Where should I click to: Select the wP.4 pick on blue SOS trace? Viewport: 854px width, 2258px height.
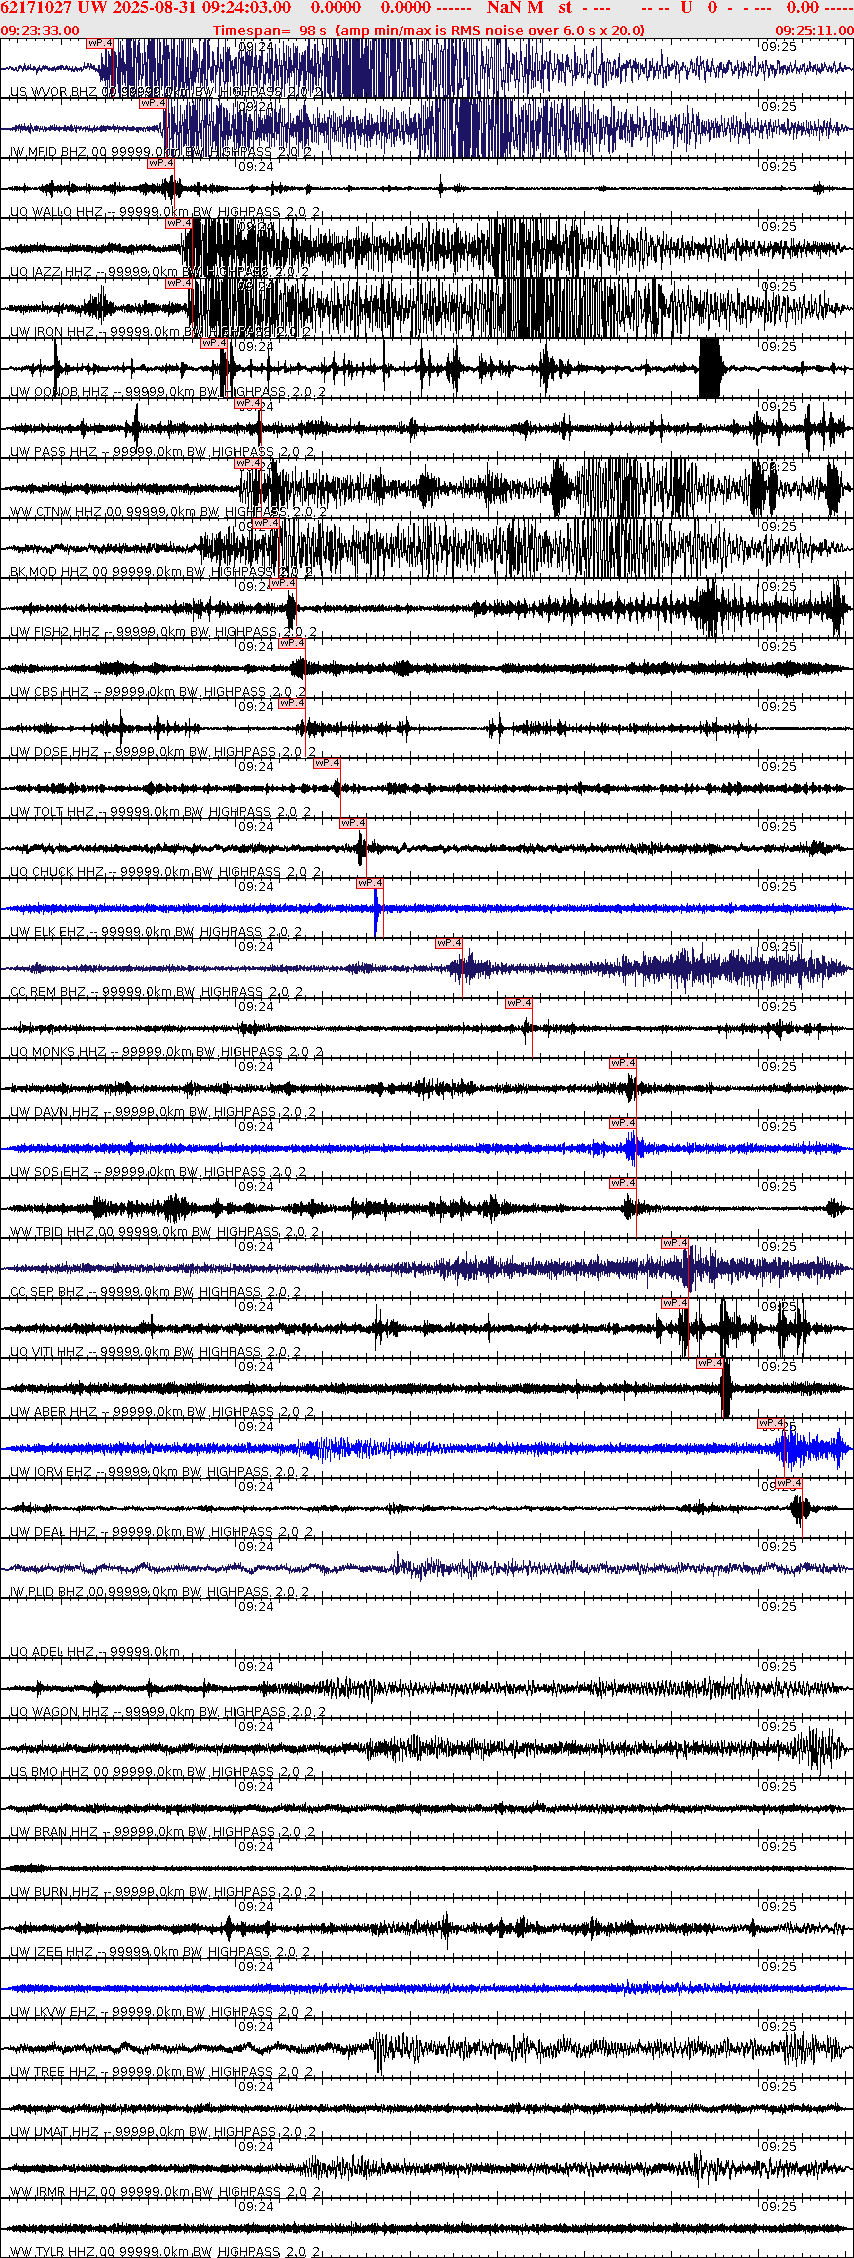622,1123
